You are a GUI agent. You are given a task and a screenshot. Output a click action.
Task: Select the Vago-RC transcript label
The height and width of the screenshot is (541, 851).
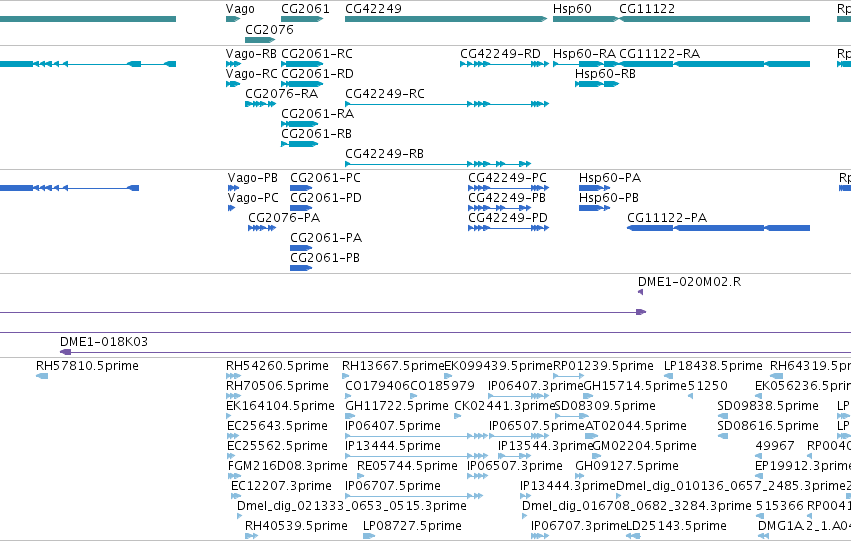[x=251, y=74]
